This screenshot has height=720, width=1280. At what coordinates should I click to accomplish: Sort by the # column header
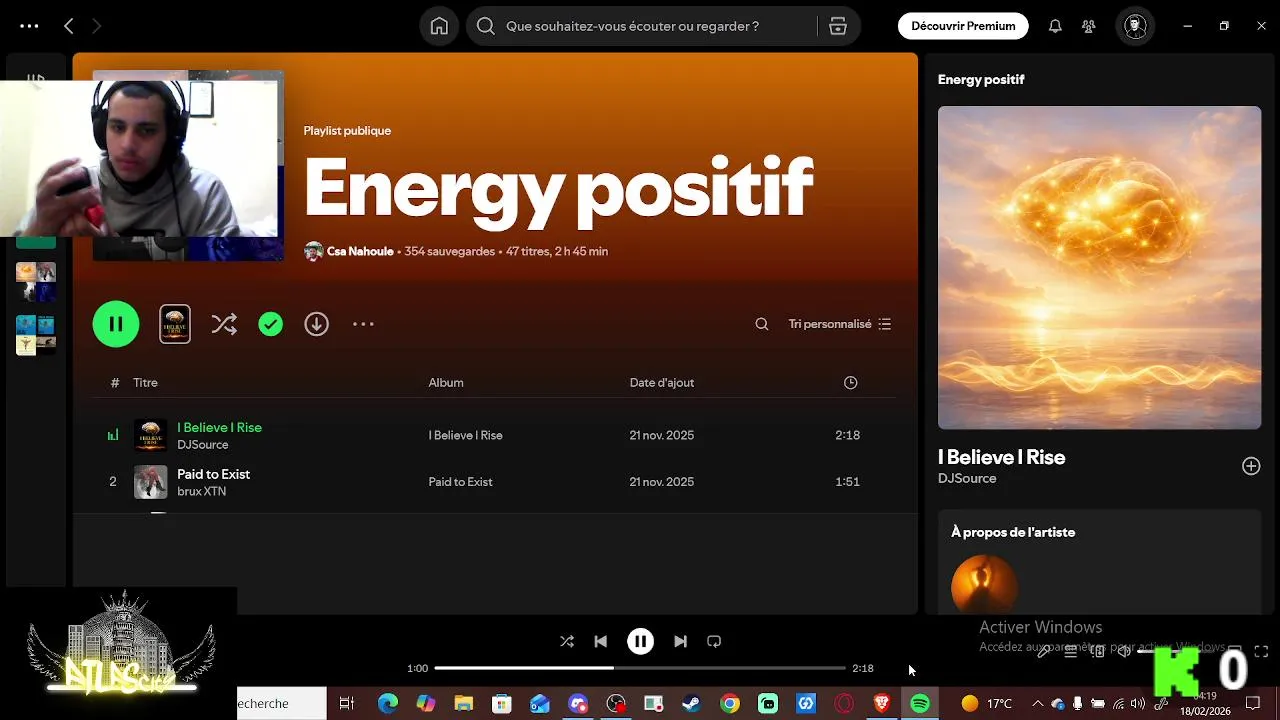point(115,382)
